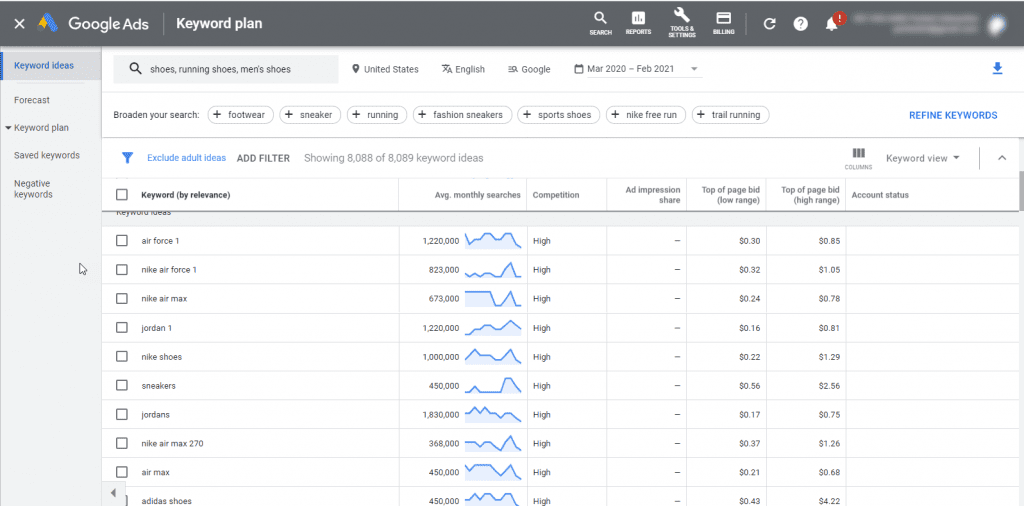Tick the checkbox for air force 1
Screen dimensions: 1024x506
[x=122, y=241]
